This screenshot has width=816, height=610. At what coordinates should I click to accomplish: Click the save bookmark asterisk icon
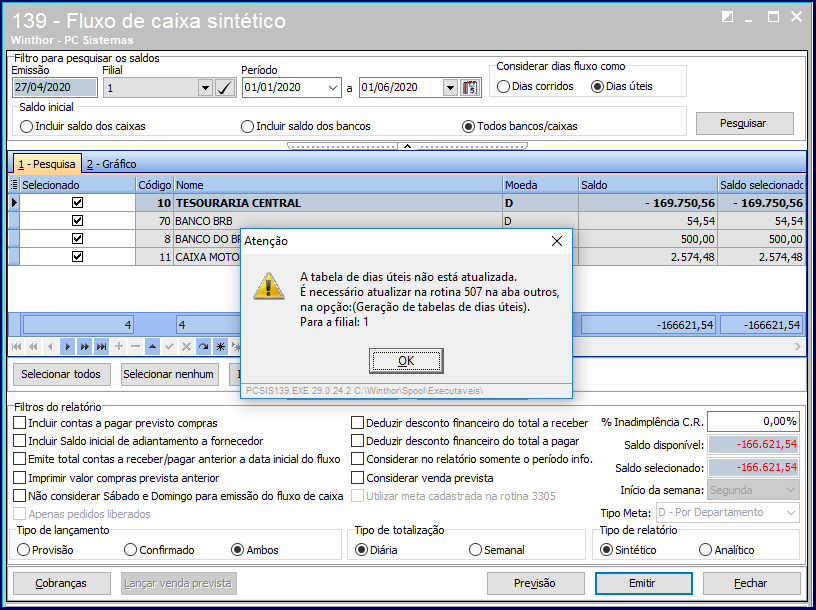(221, 347)
